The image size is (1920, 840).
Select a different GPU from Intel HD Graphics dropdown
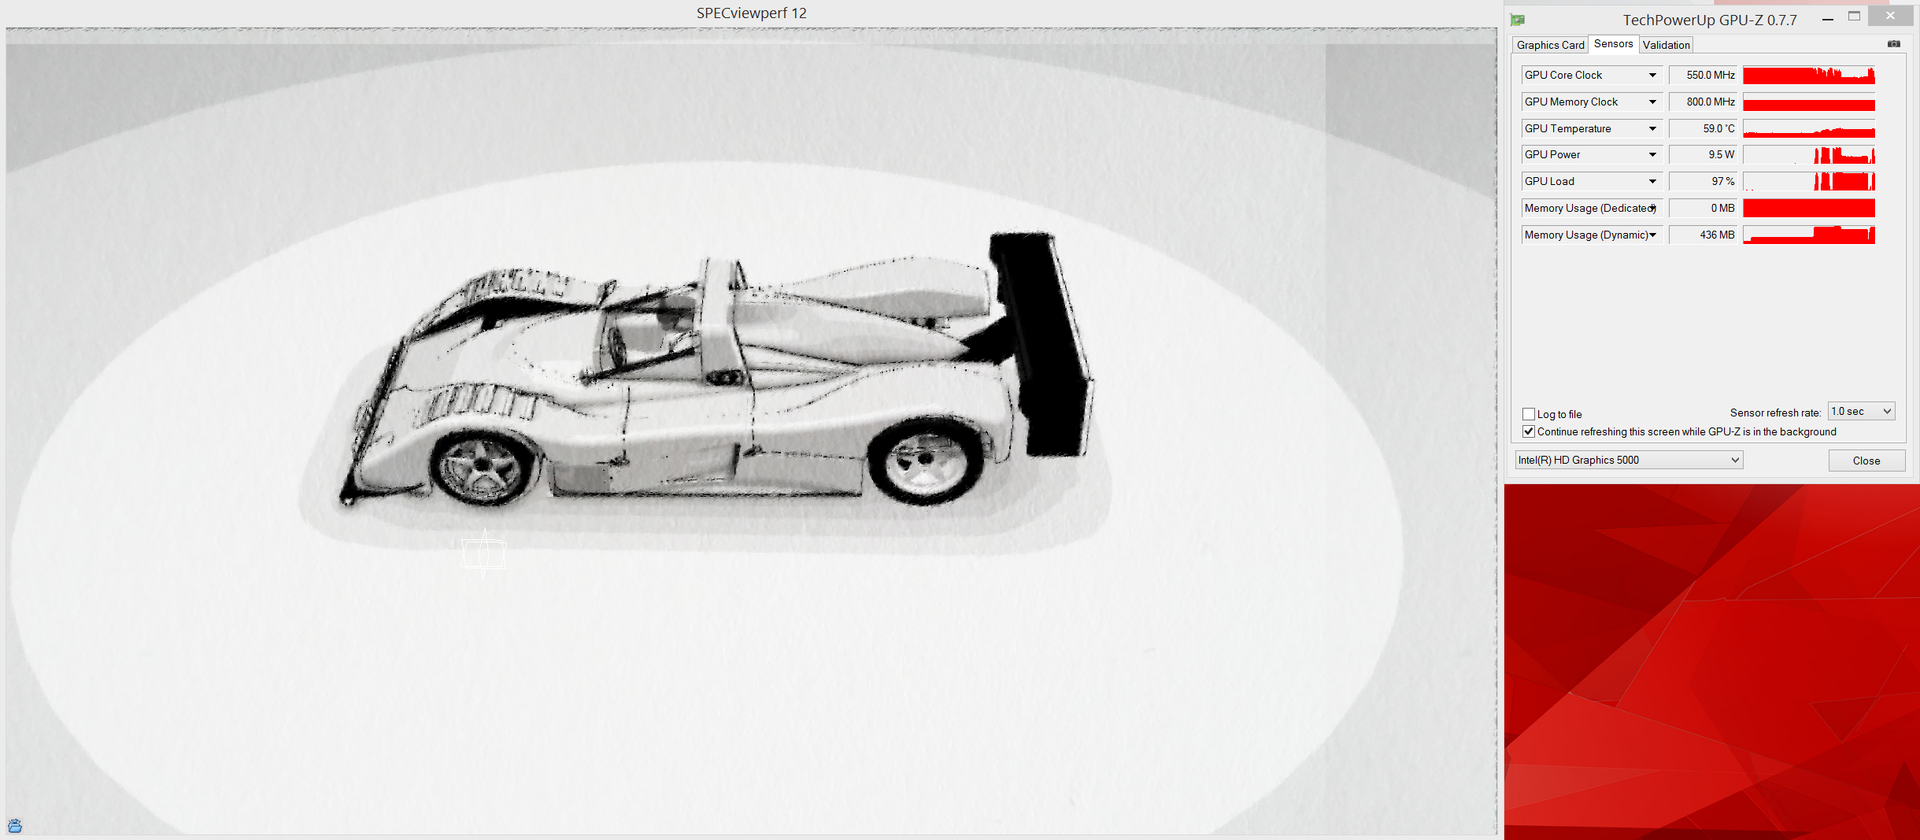click(x=1629, y=460)
